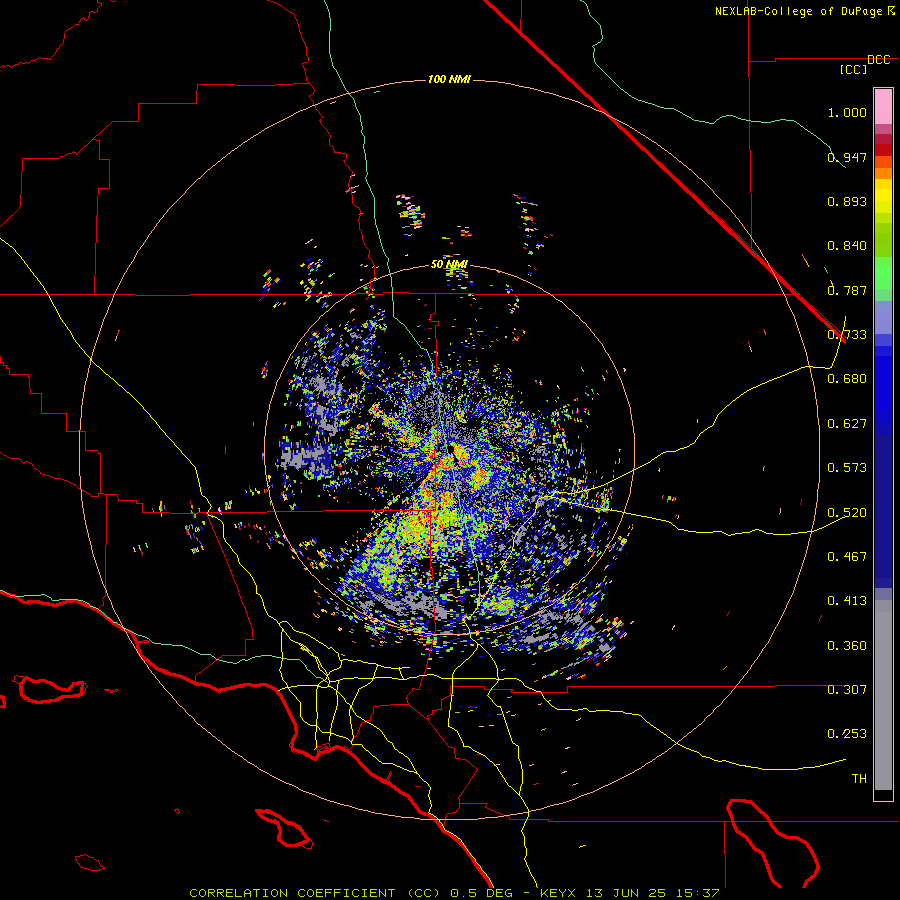Screen dimensions: 900x900
Task: Click the 0.787 color scale label
Action: pos(847,290)
